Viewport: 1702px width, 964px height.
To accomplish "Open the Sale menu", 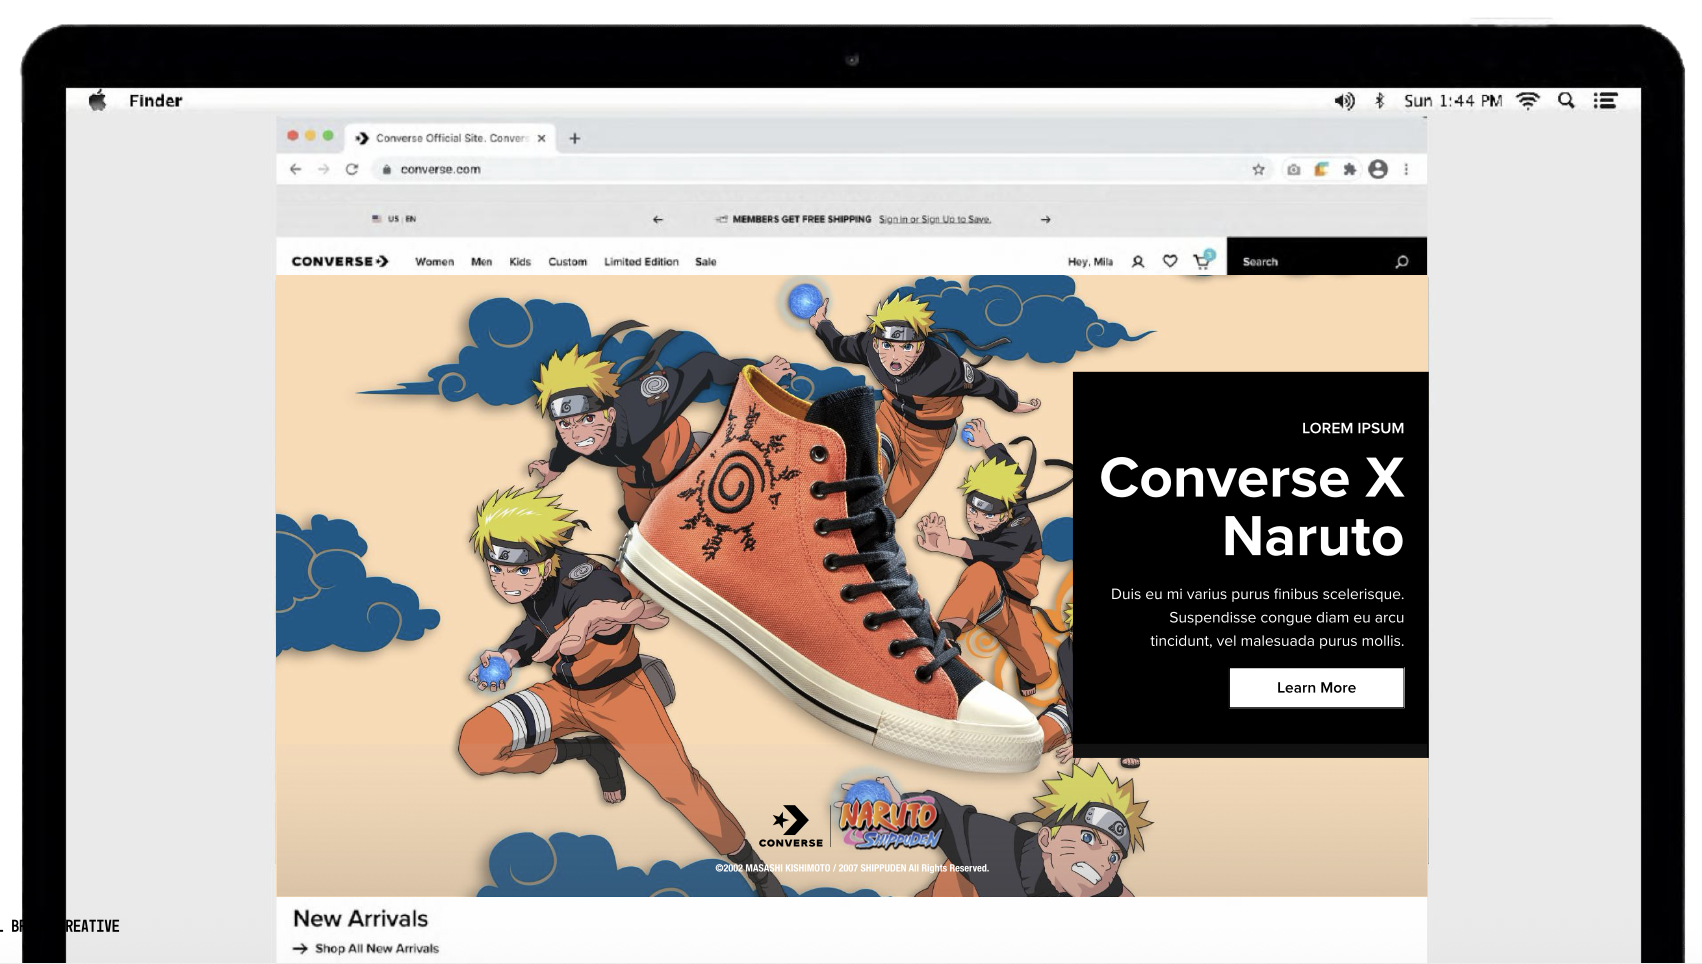I will coord(705,262).
